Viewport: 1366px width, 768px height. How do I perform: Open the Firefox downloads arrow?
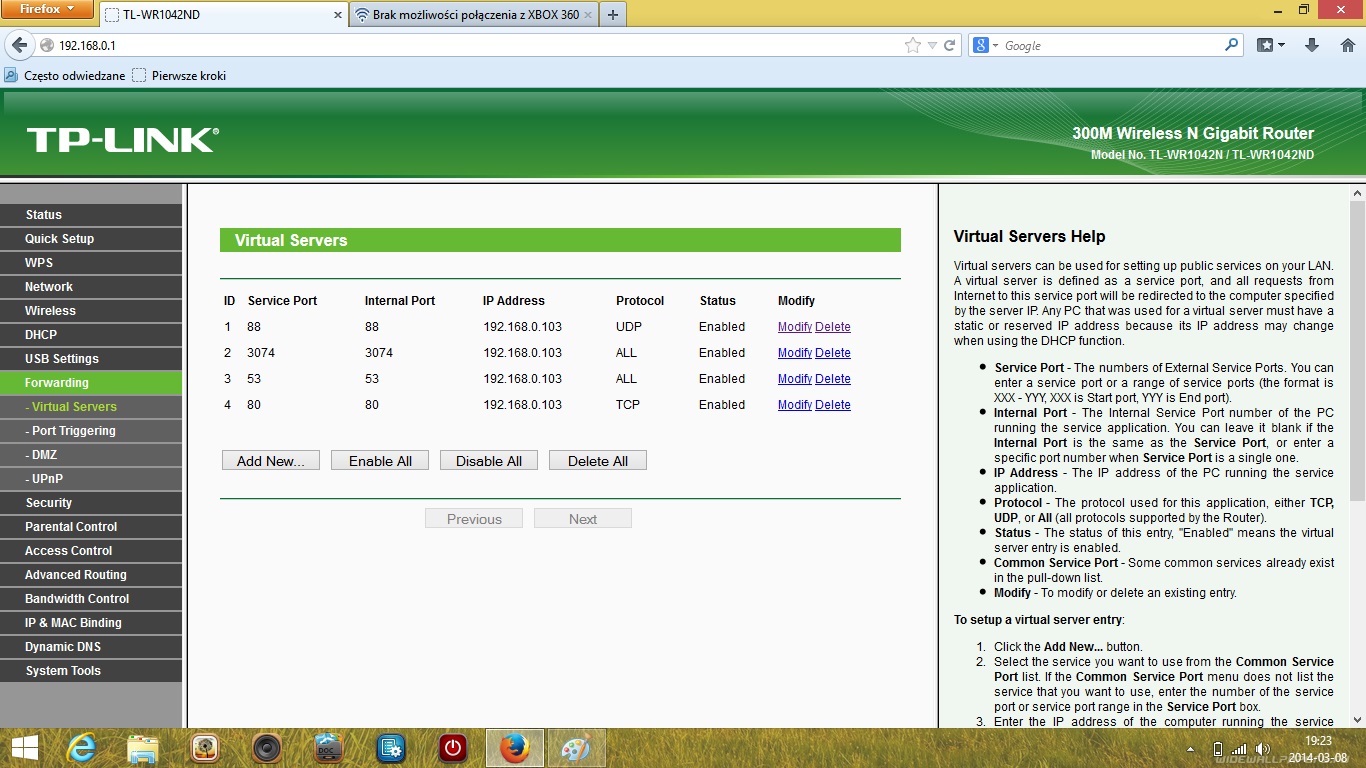pos(1312,45)
